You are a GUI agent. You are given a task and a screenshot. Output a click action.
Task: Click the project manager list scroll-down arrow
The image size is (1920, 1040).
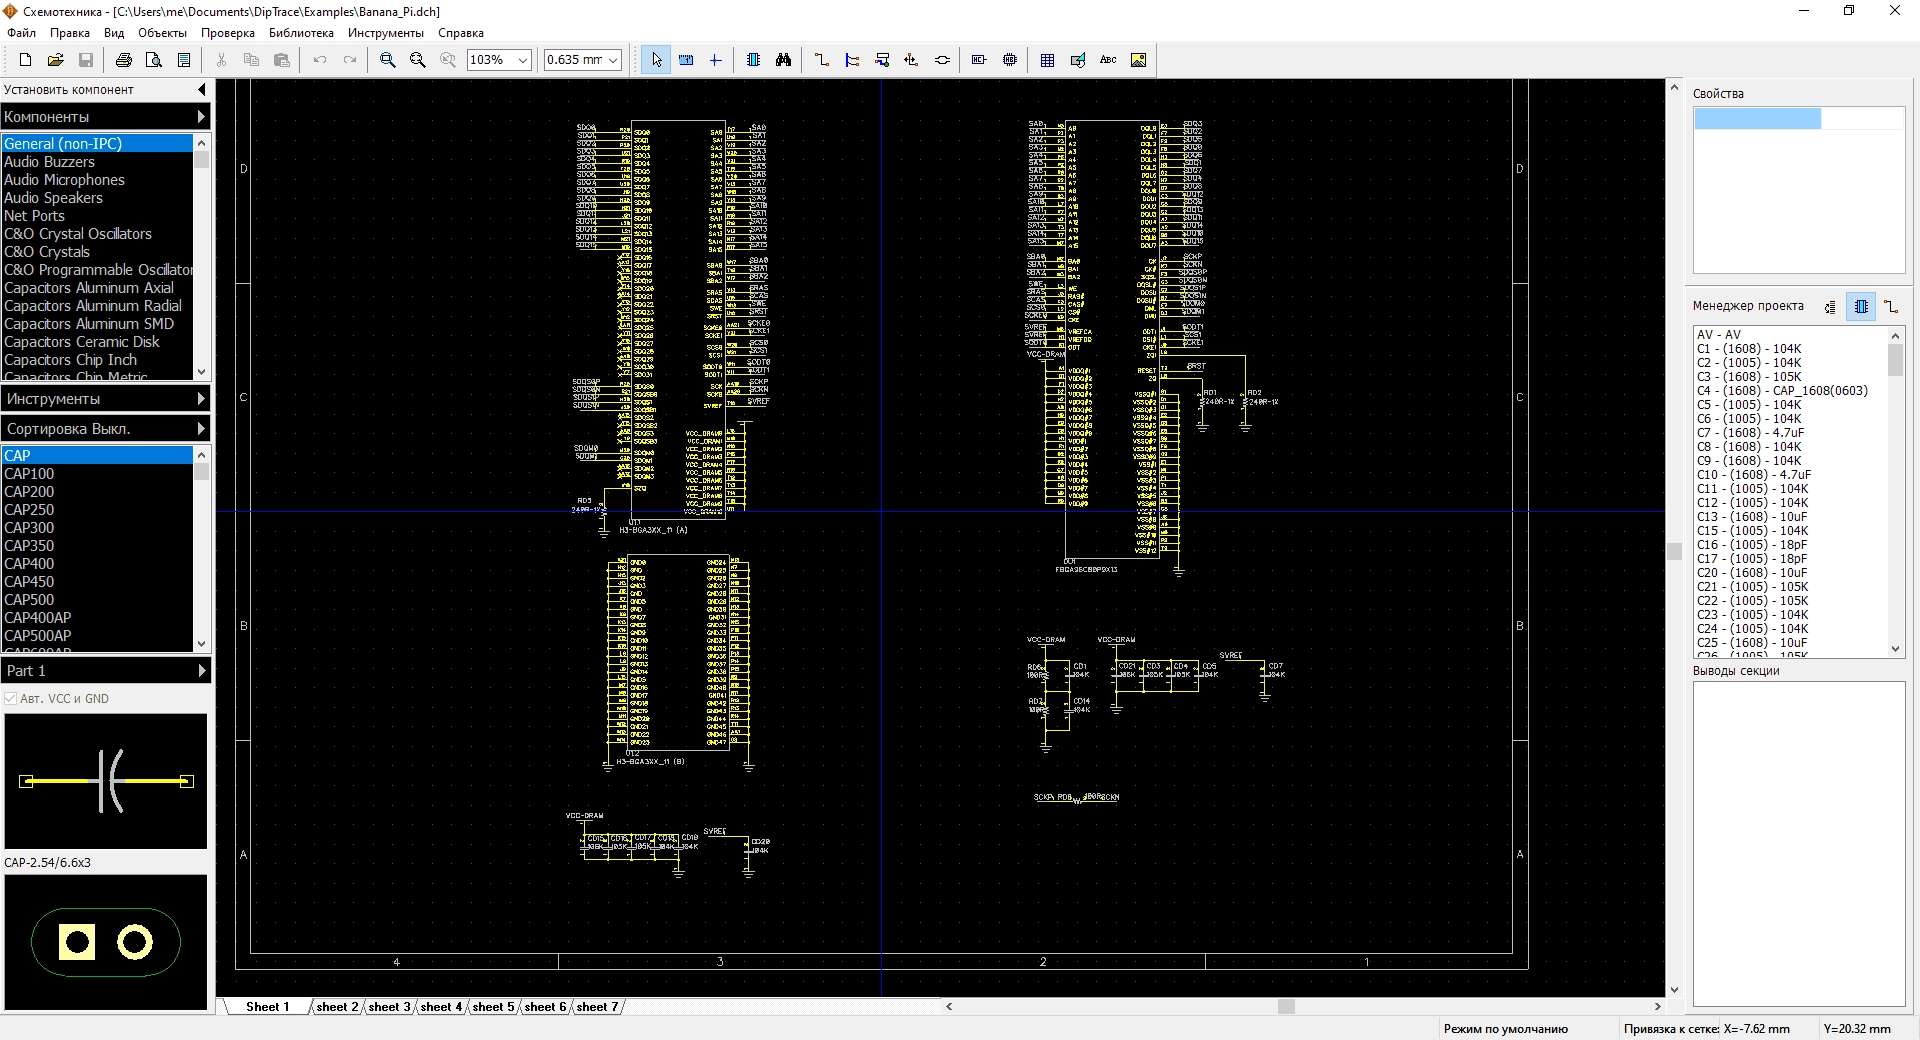tap(1895, 649)
